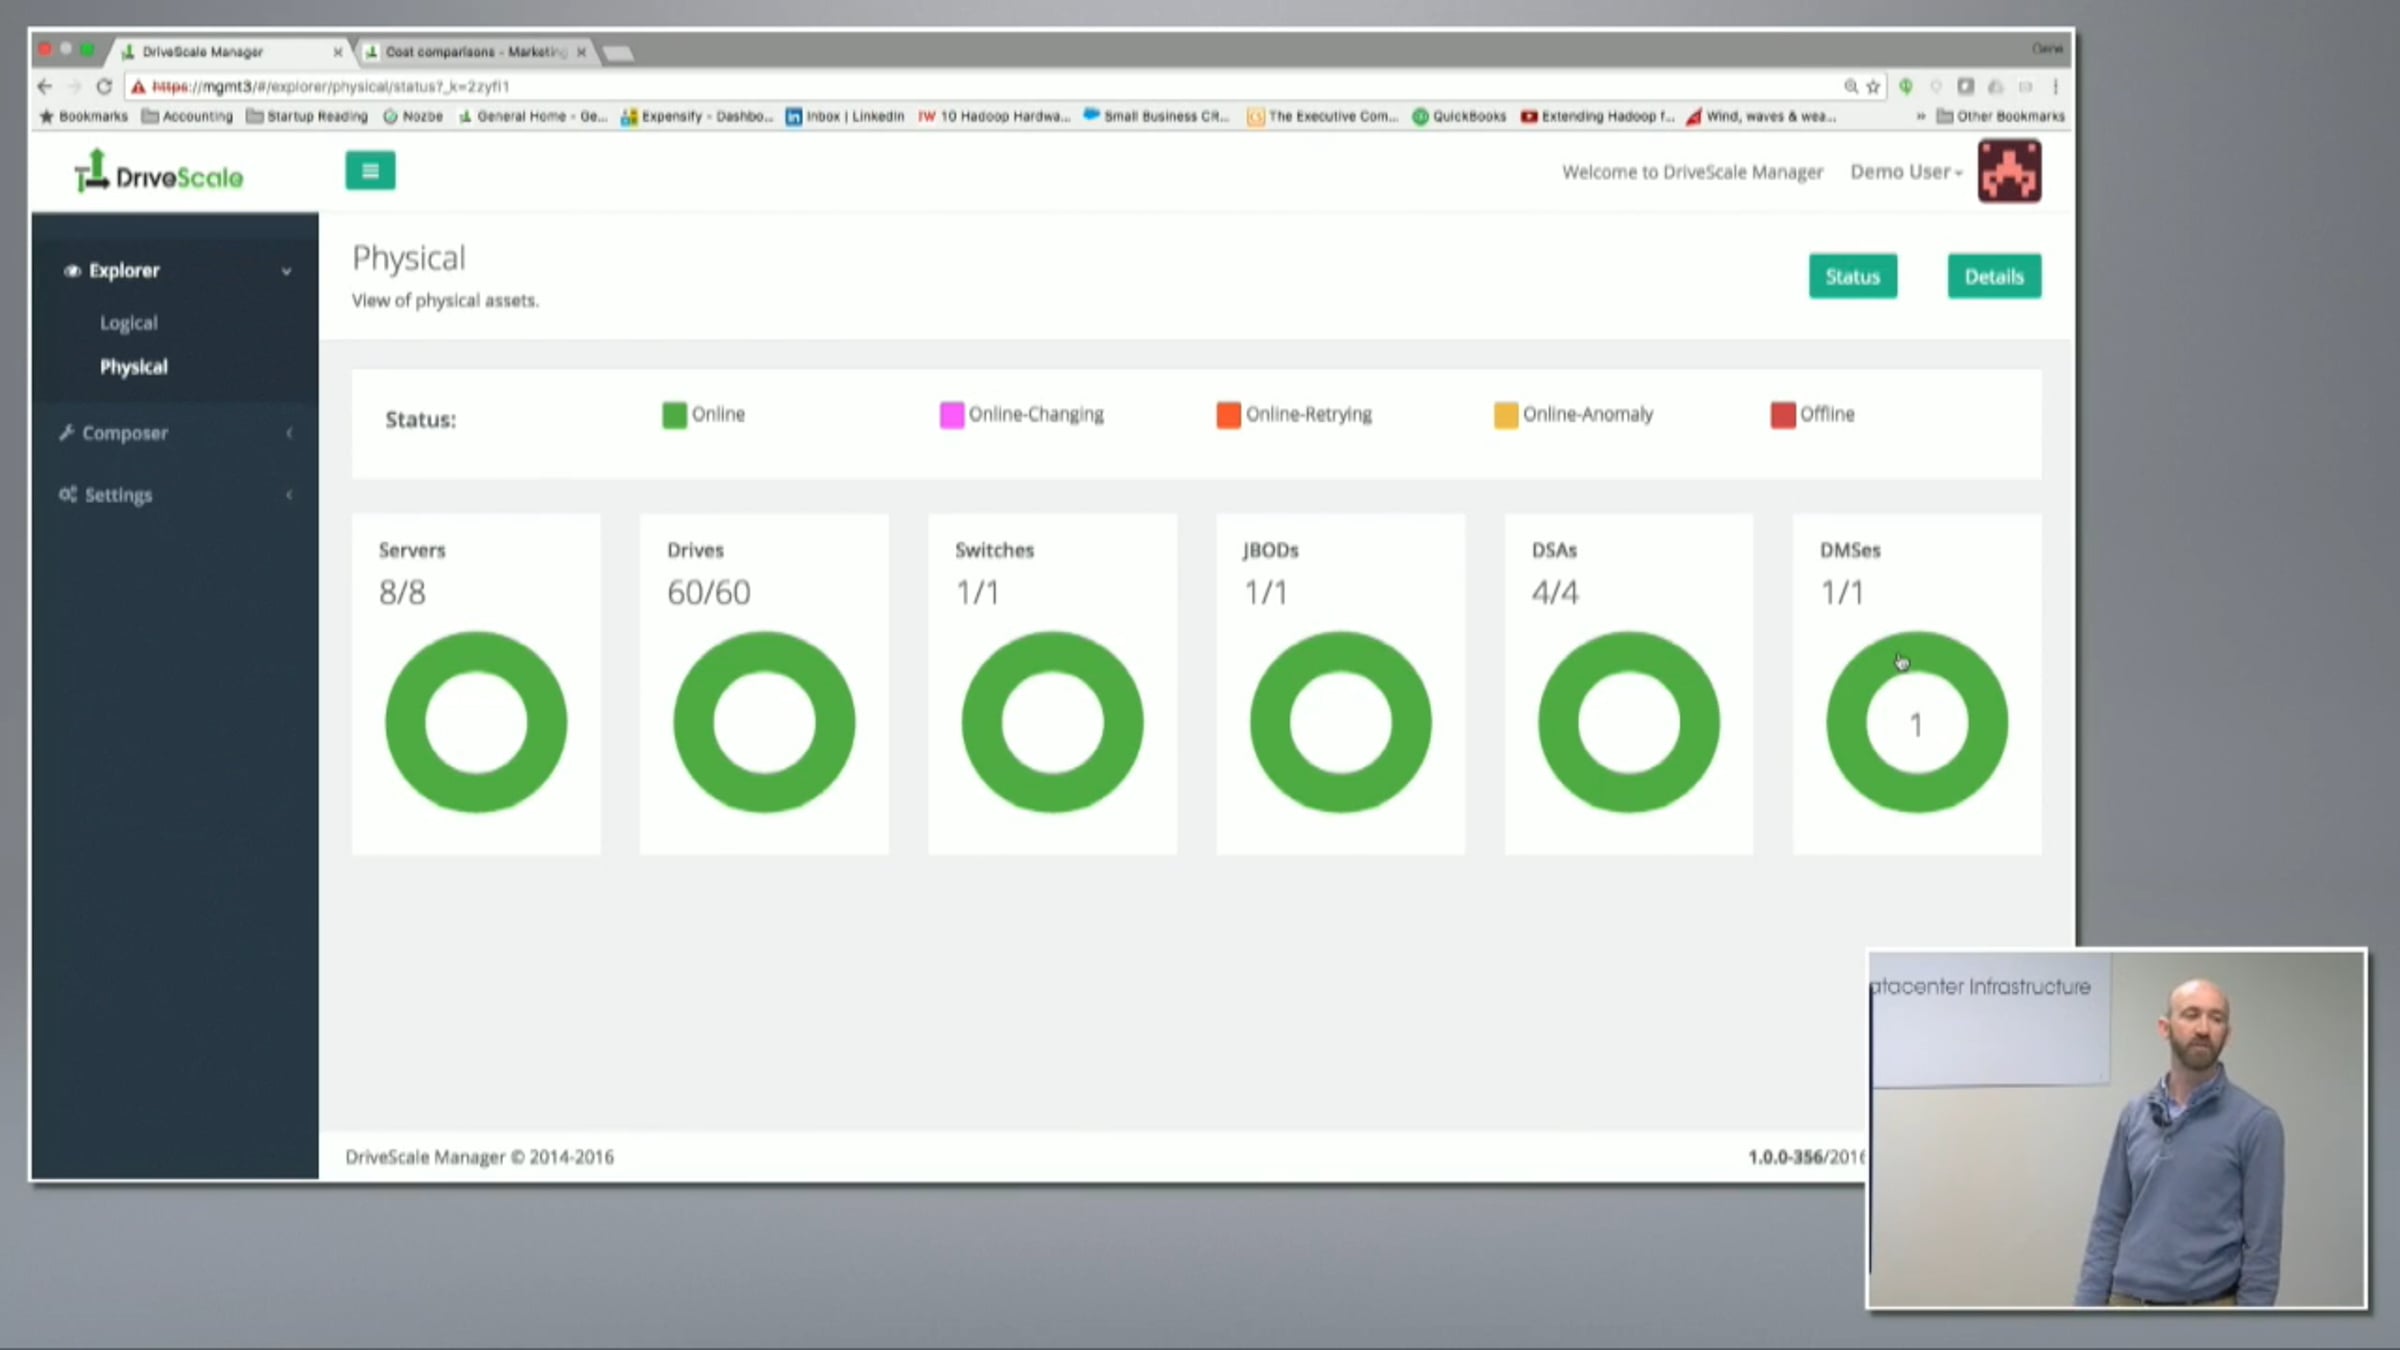Bookmark this page with the star icon
Image resolution: width=2400 pixels, height=1350 pixels.
point(1873,87)
